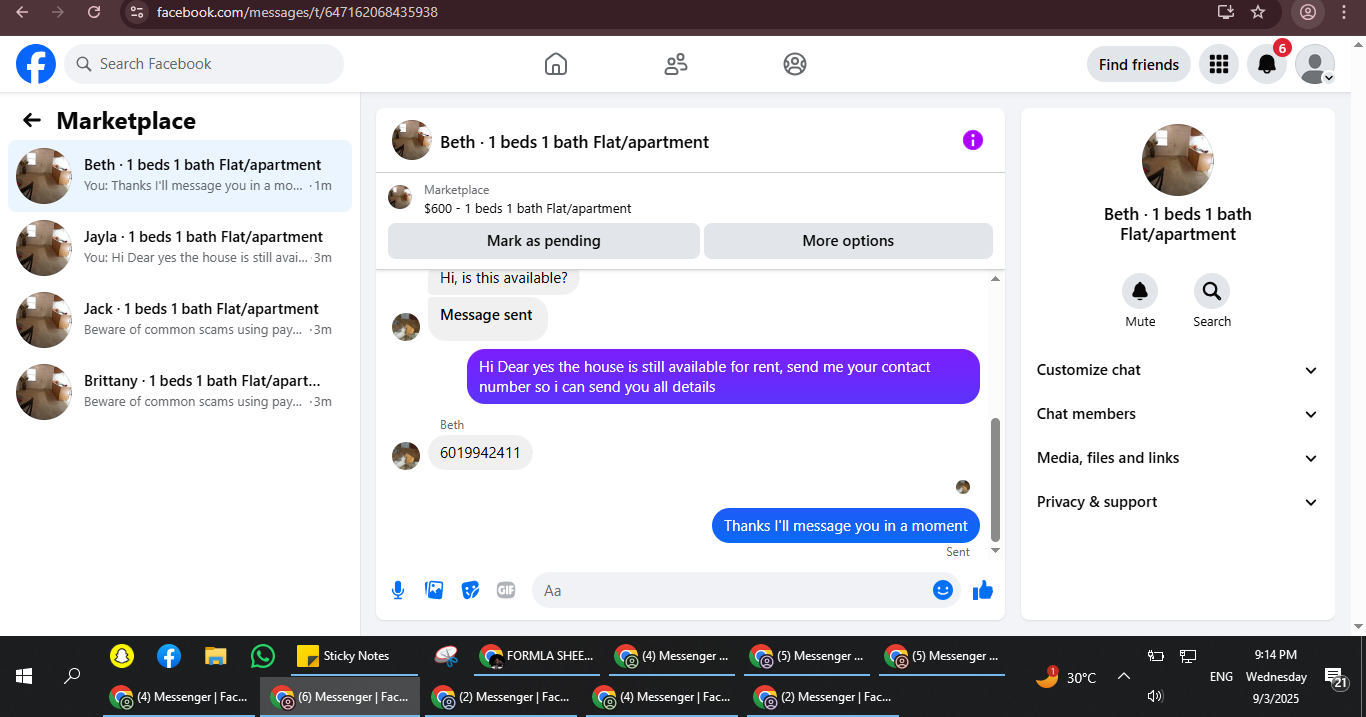Viewport: 1366px width, 717px height.
Task: Attach a photo with the image icon
Action: point(434,590)
